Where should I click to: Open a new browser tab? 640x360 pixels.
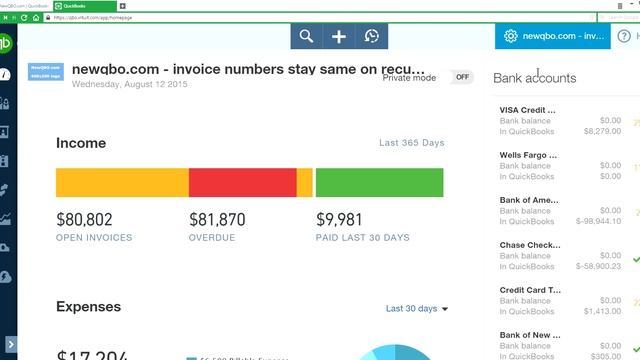click(x=122, y=6)
